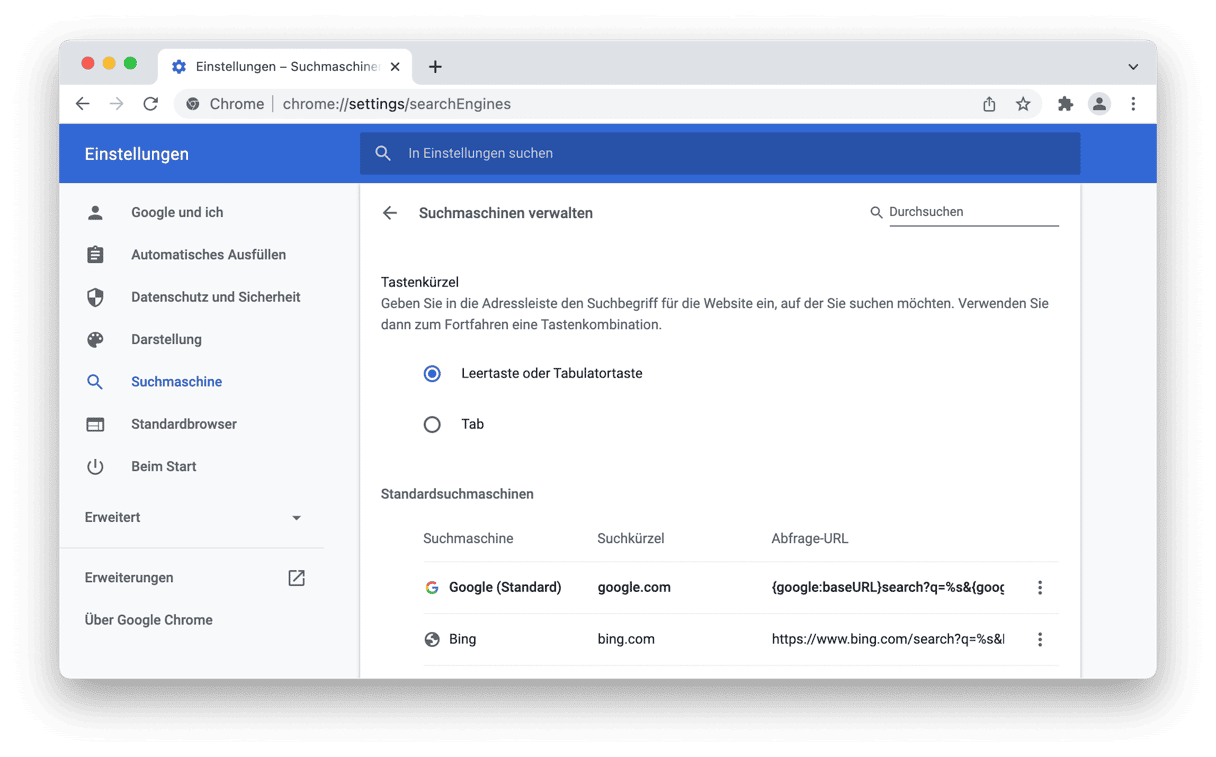Bookmark this page with the star icon
The image size is (1216, 757).
[x=1023, y=104]
